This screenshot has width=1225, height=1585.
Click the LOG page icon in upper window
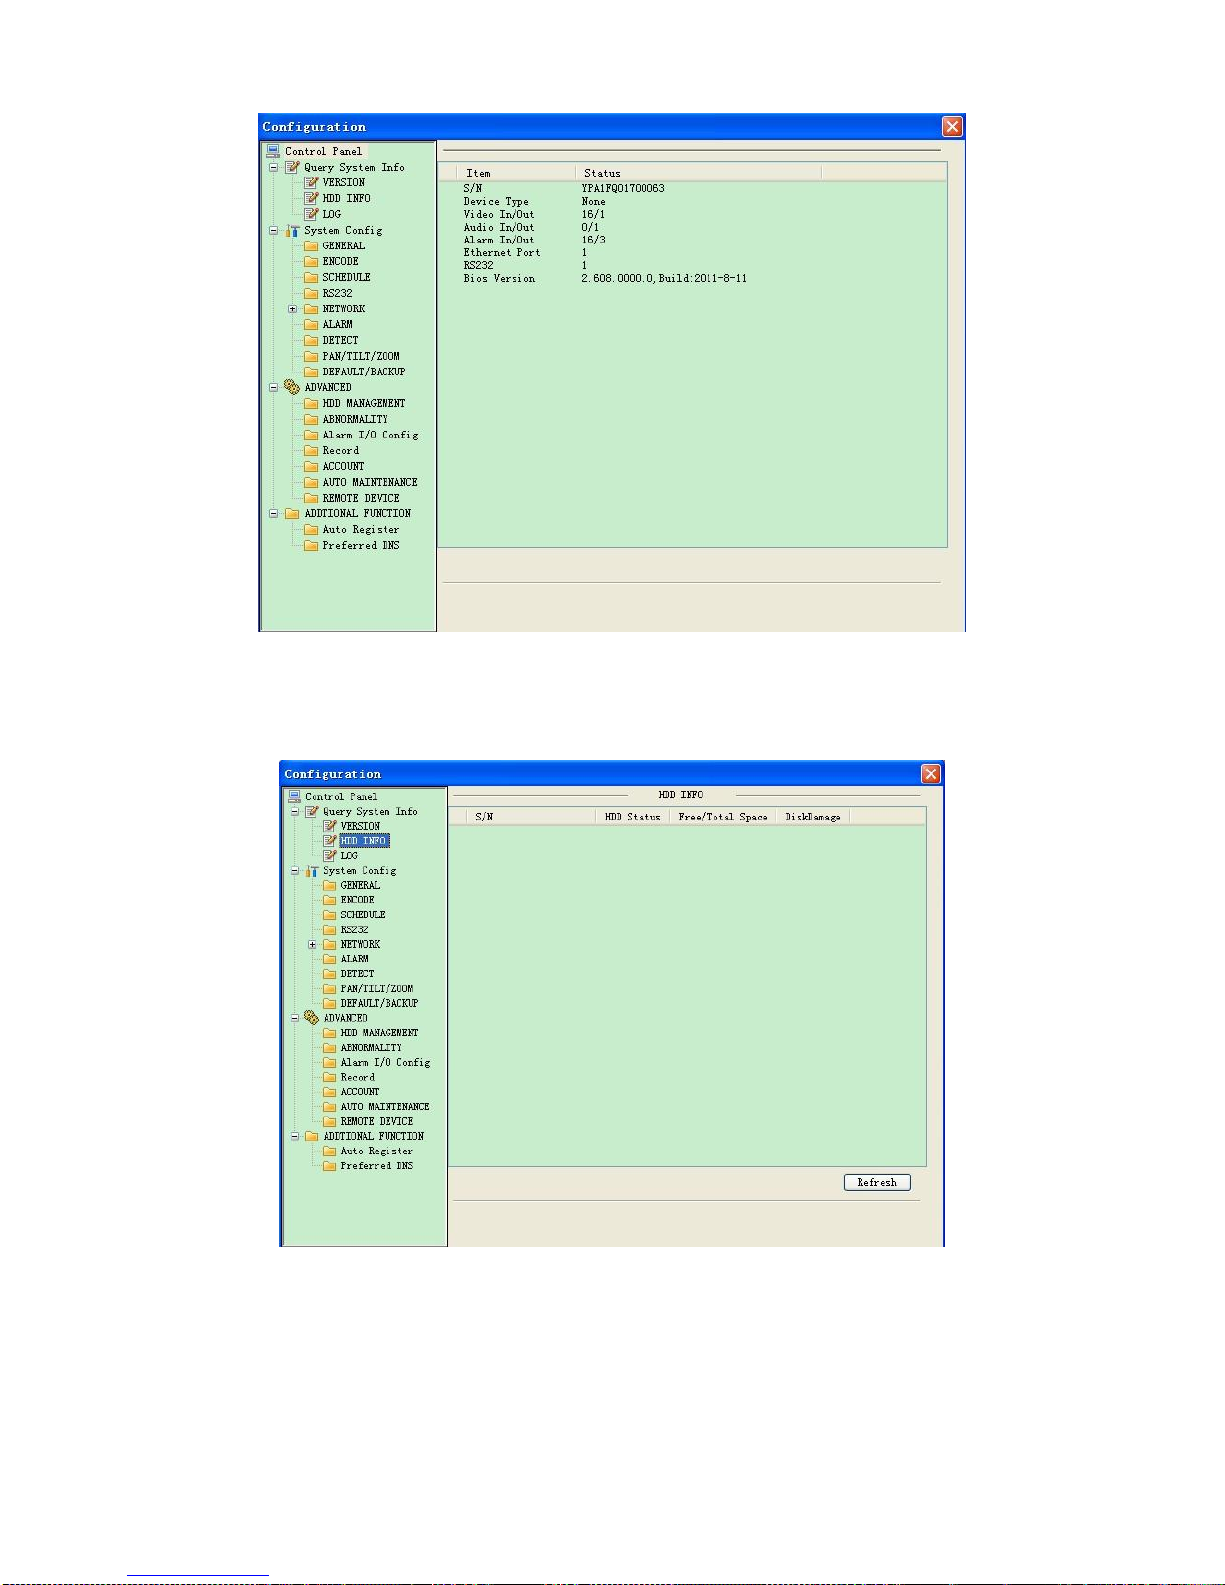[x=311, y=214]
